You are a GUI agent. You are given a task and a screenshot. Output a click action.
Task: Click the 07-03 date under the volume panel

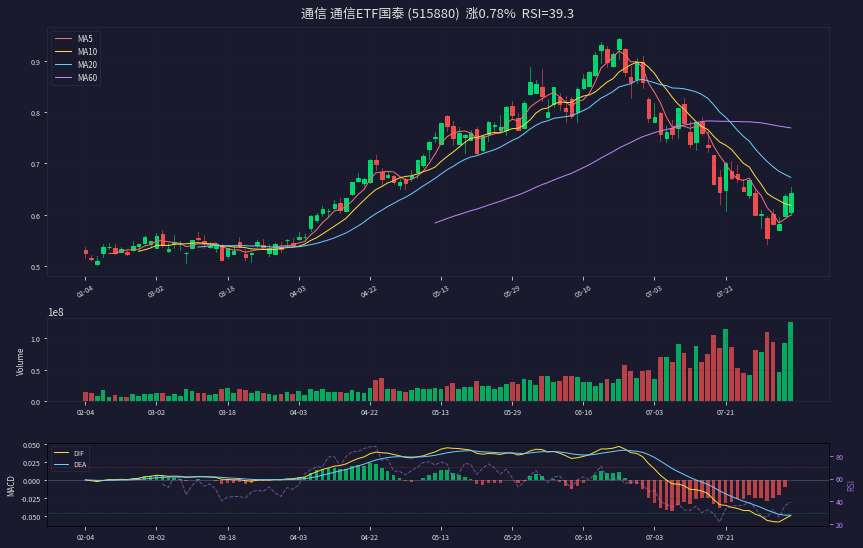coord(654,412)
